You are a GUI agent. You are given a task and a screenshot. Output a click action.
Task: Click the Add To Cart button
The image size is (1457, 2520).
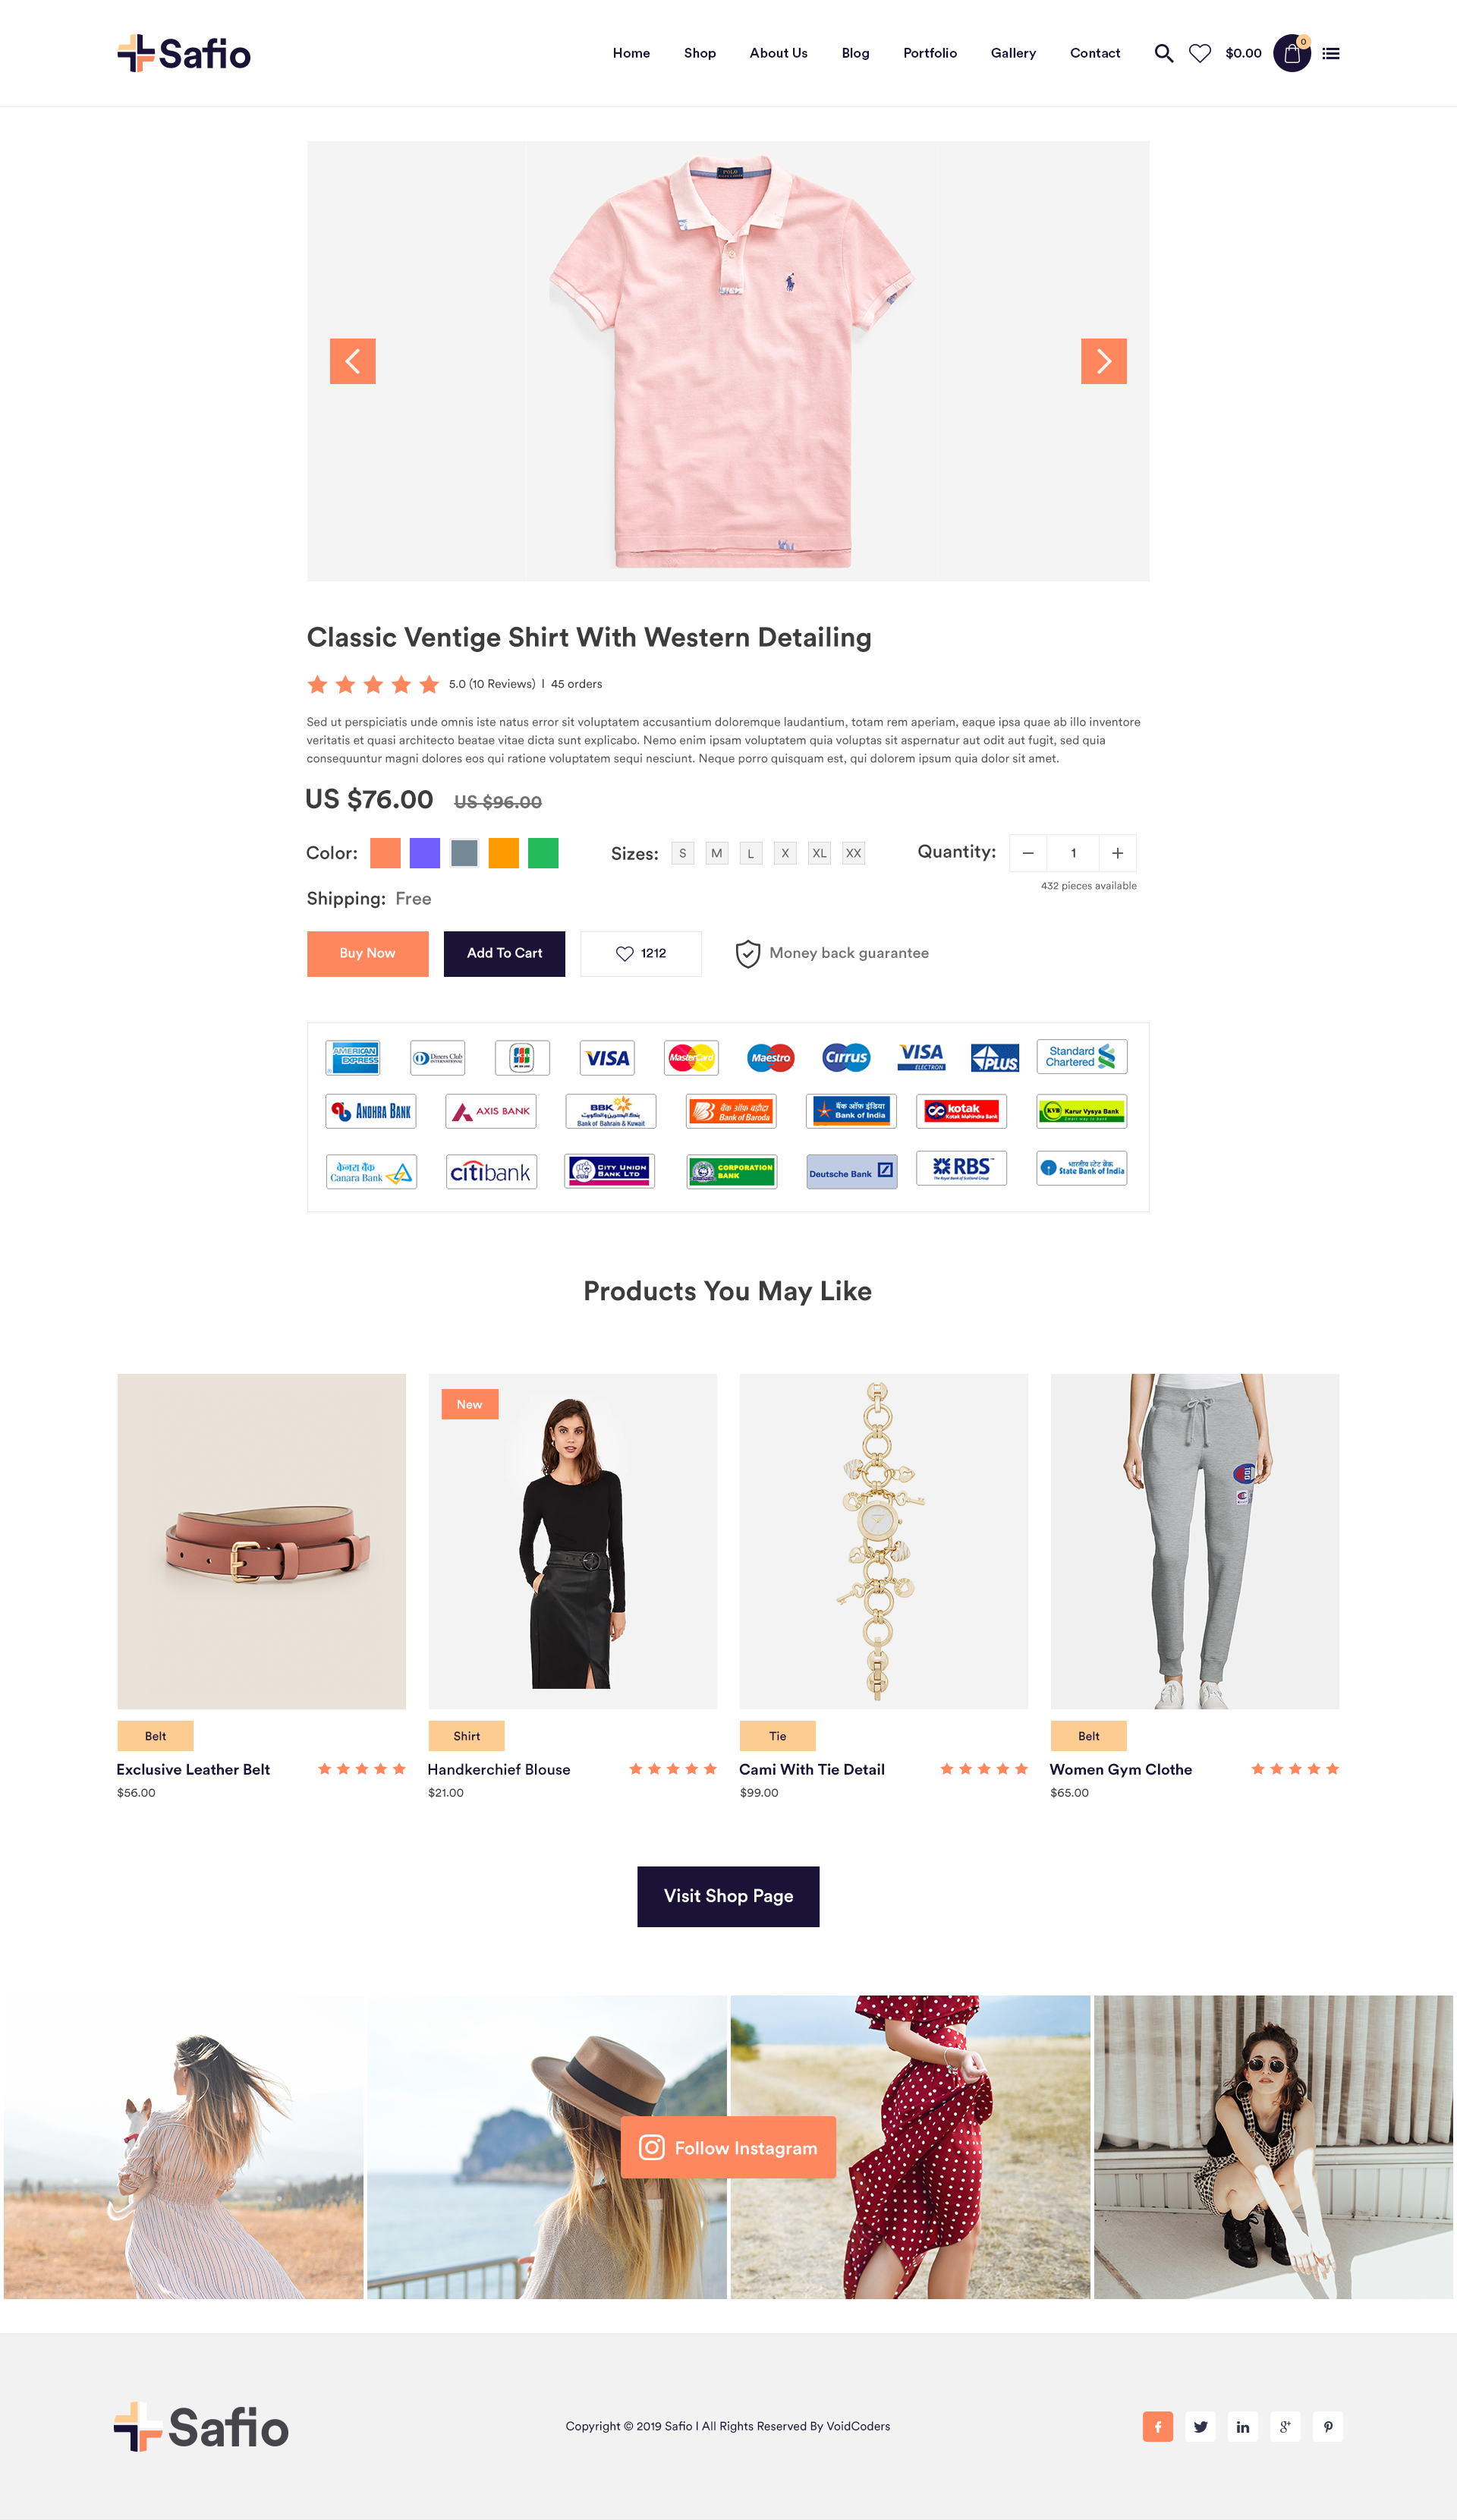pos(504,953)
